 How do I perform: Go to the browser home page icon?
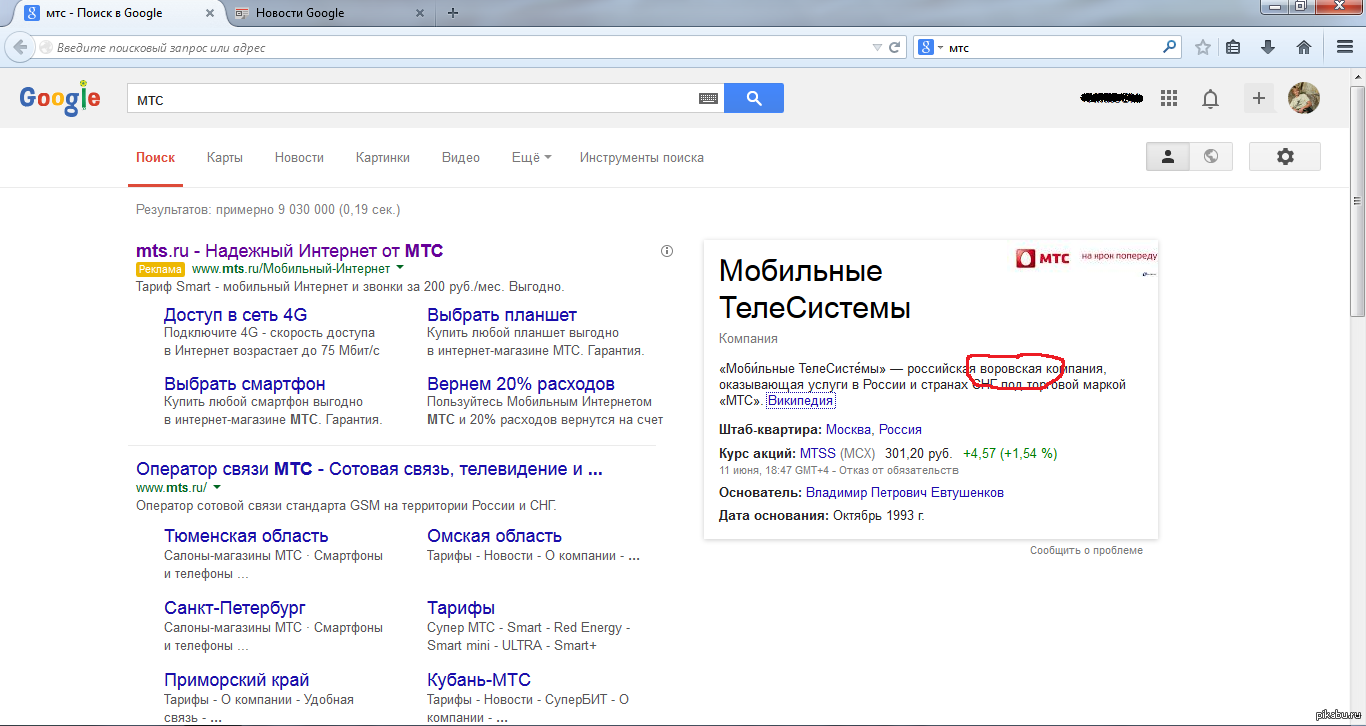point(1303,47)
